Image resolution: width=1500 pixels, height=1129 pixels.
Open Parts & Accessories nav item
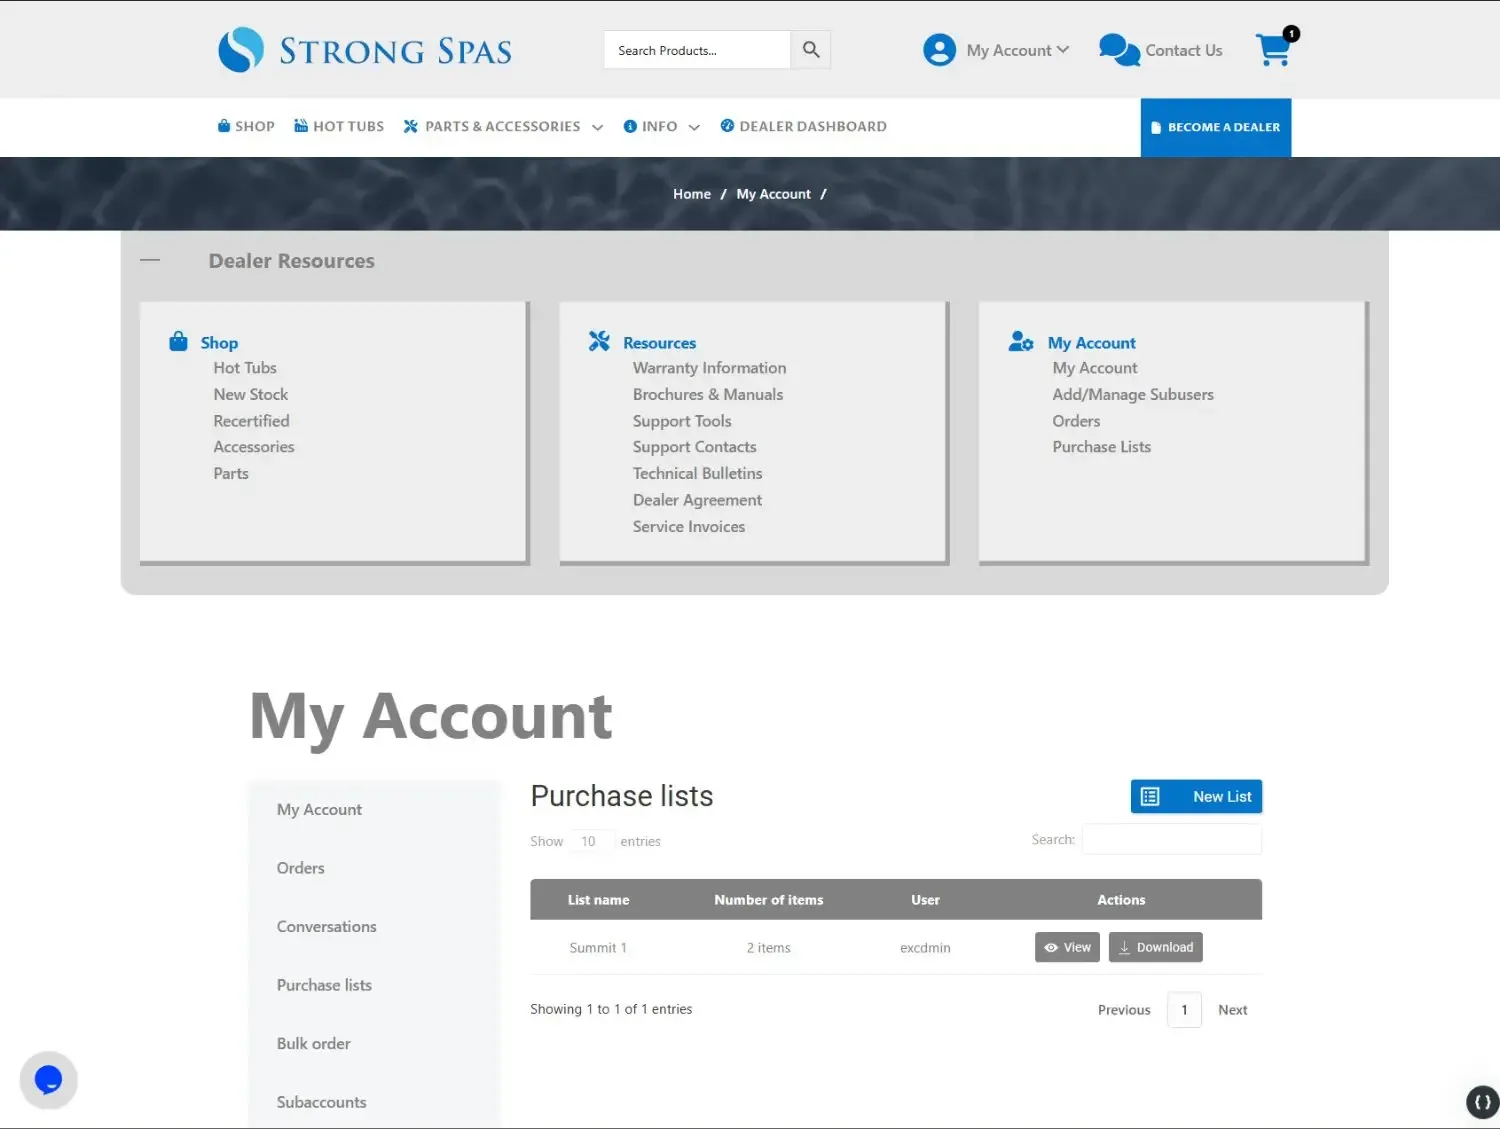tap(492, 126)
